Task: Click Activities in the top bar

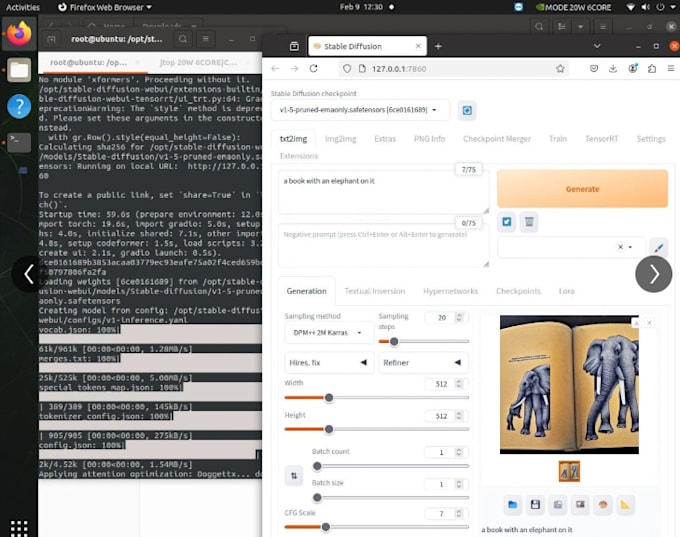Action: [x=23, y=7]
